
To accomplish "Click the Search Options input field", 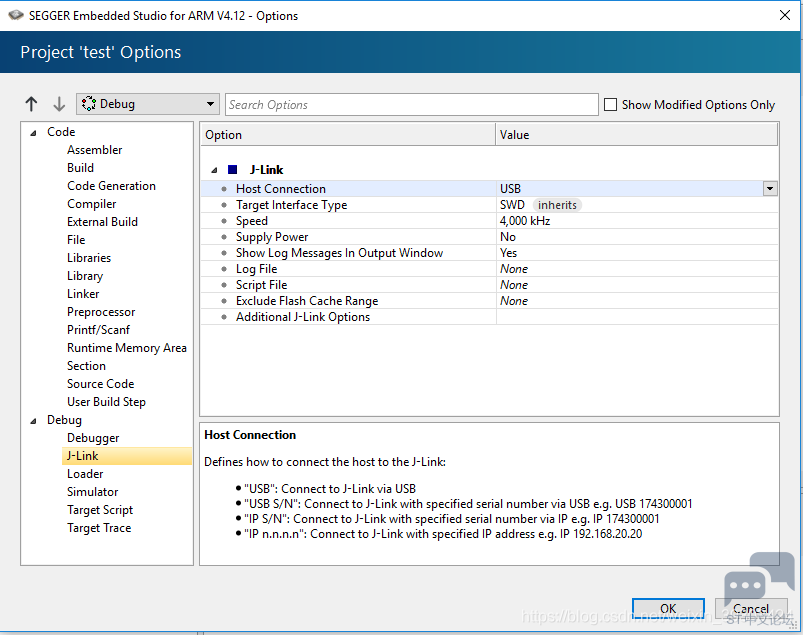I will pos(412,104).
